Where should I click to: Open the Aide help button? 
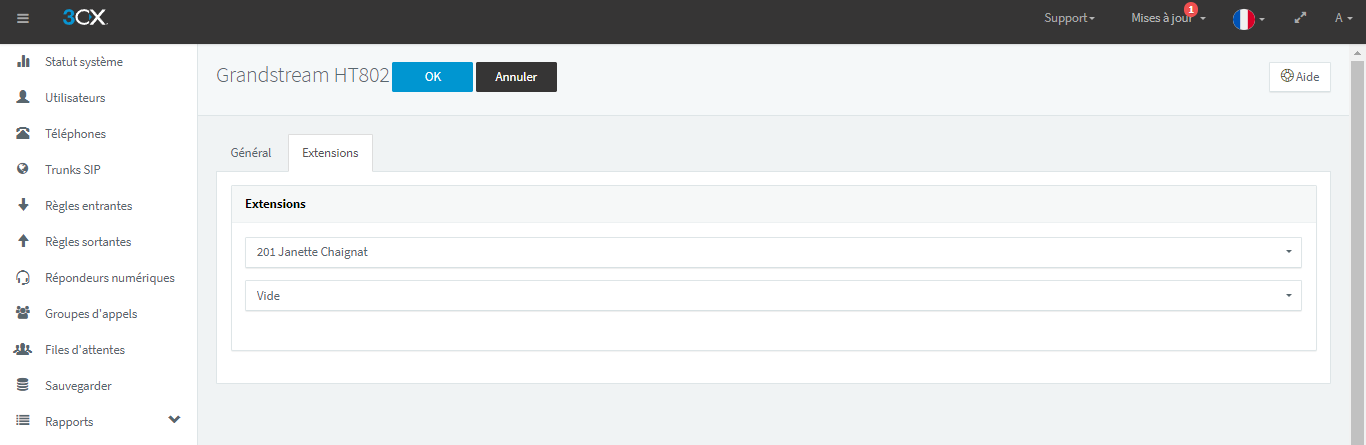coord(1300,77)
